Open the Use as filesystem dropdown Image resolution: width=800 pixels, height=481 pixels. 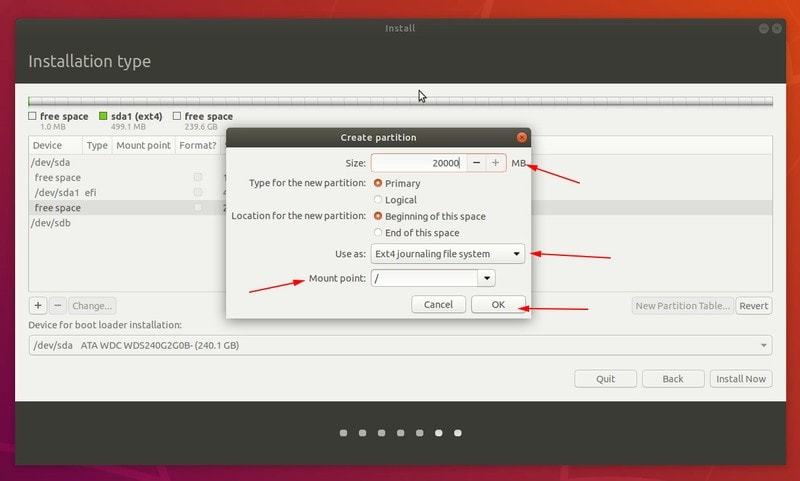tap(447, 254)
